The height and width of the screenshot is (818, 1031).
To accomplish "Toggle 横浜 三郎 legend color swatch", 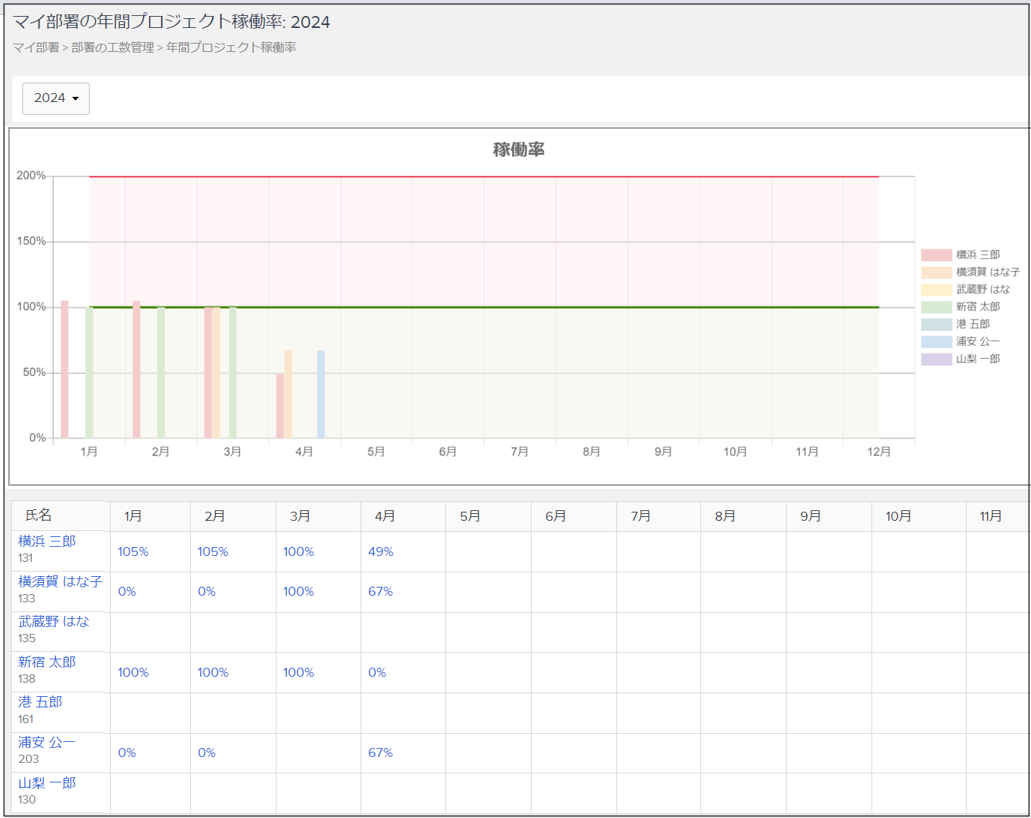I will point(936,255).
